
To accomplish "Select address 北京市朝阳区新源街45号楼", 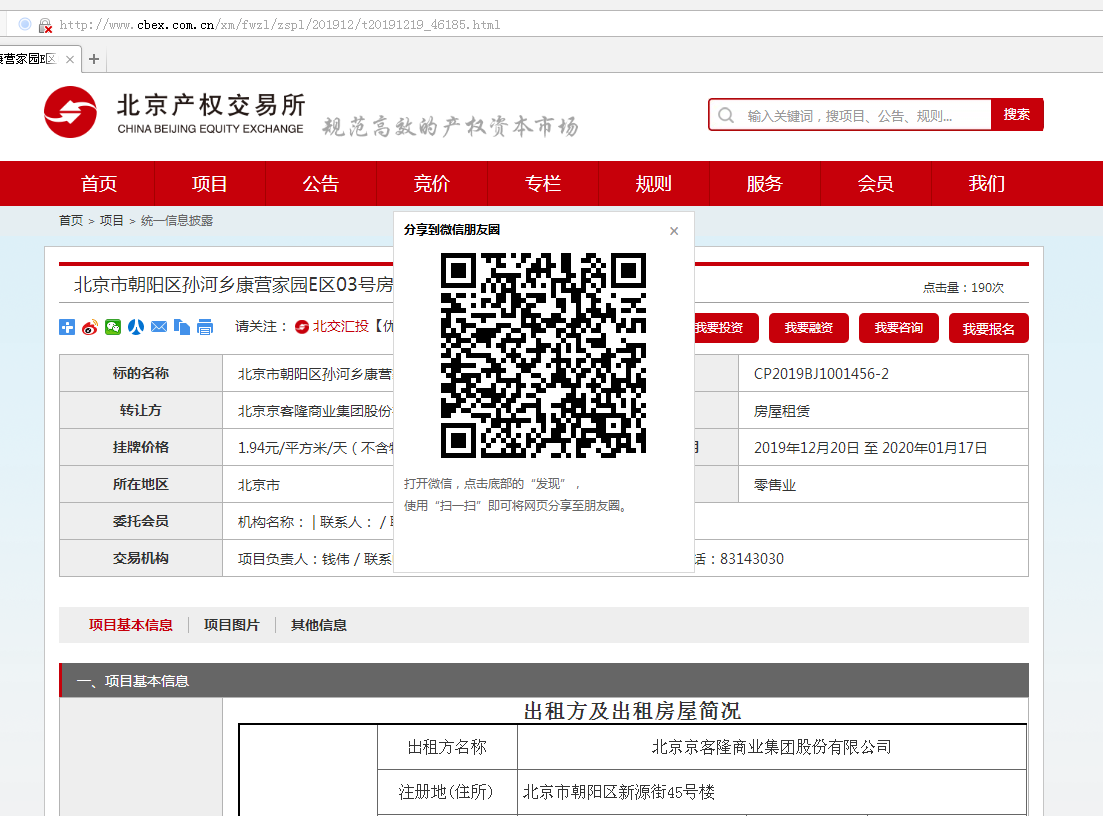I will point(618,792).
